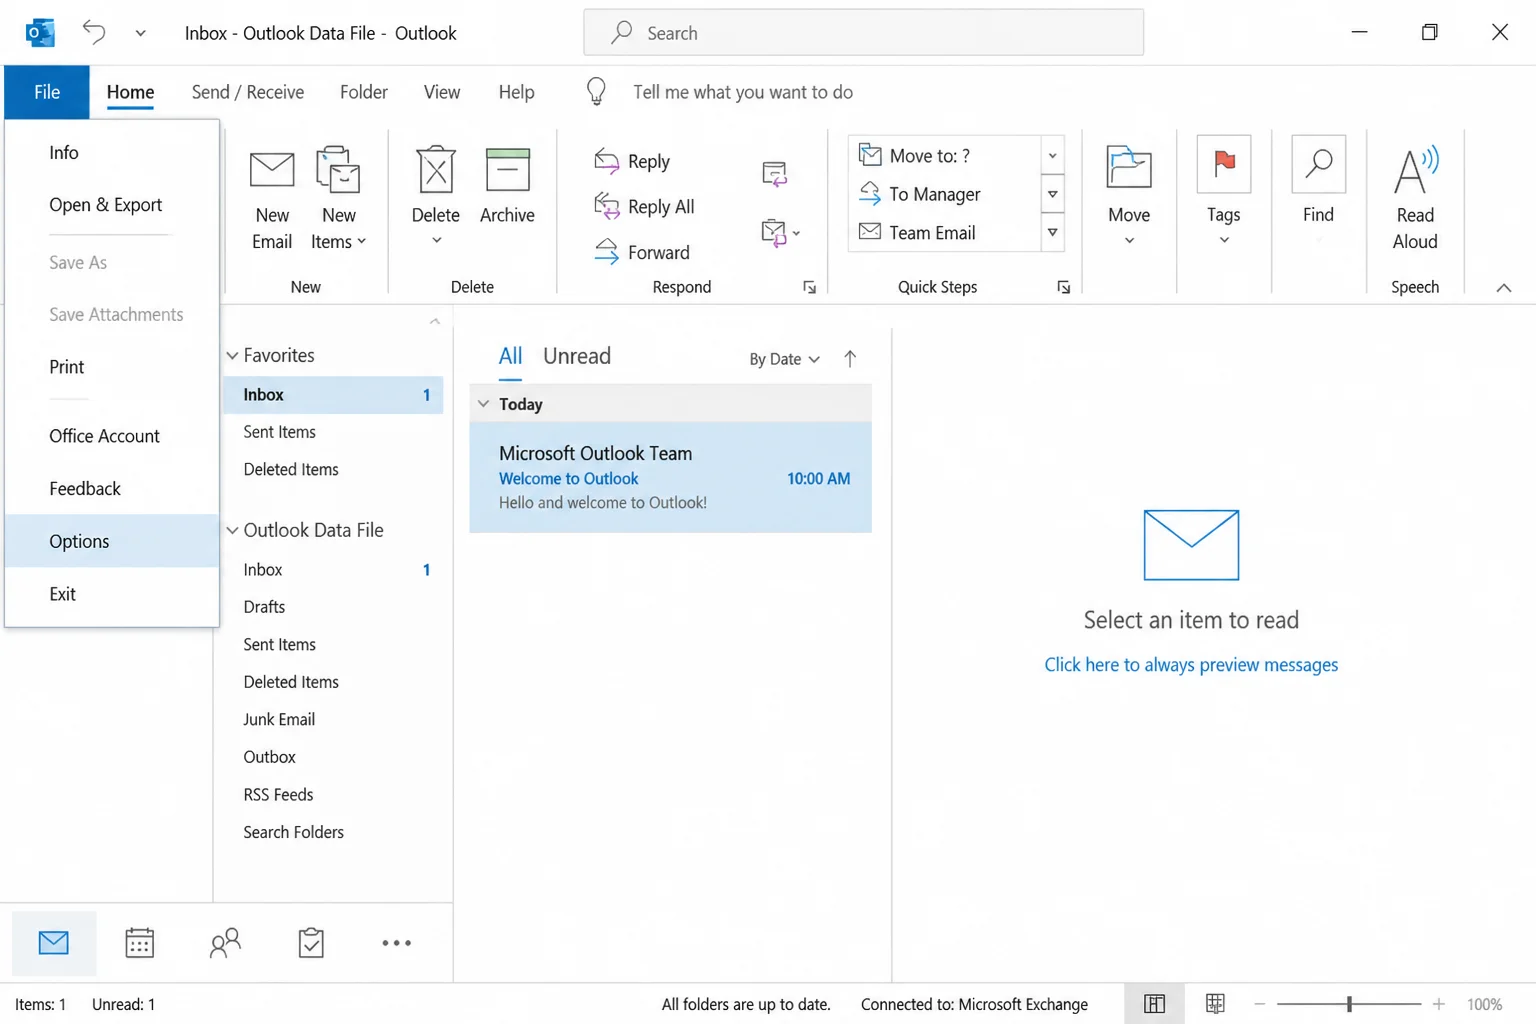
Task: Choose Team Email quick step
Action: [x=944, y=233]
